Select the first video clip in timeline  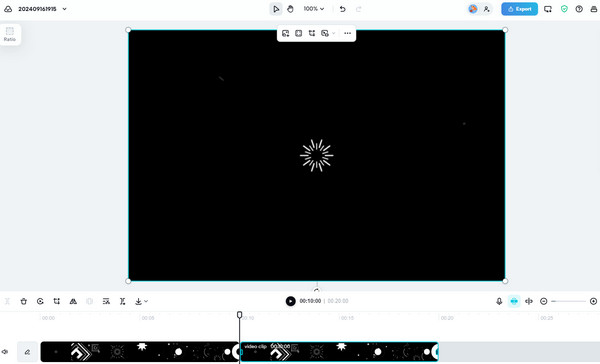(x=140, y=352)
